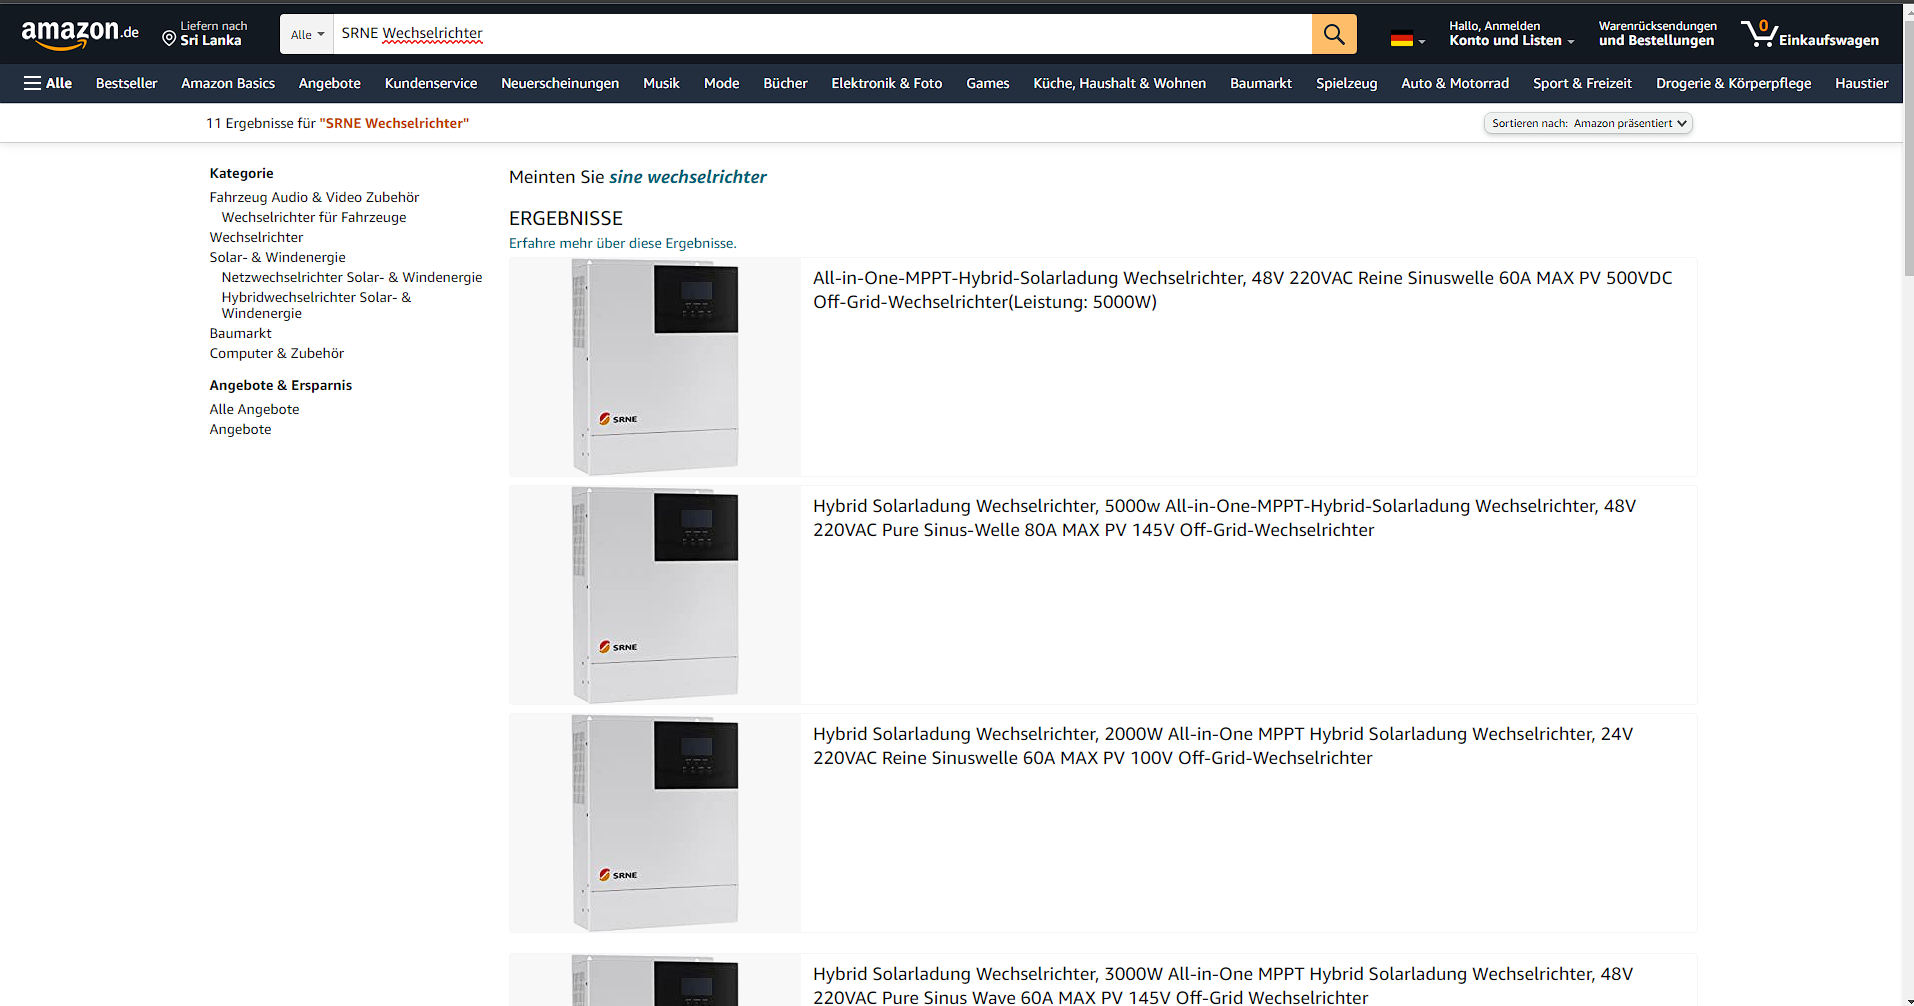Click the 5000W 500VDC inverter thumbnail
The height and width of the screenshot is (1006, 1914).
click(x=655, y=367)
